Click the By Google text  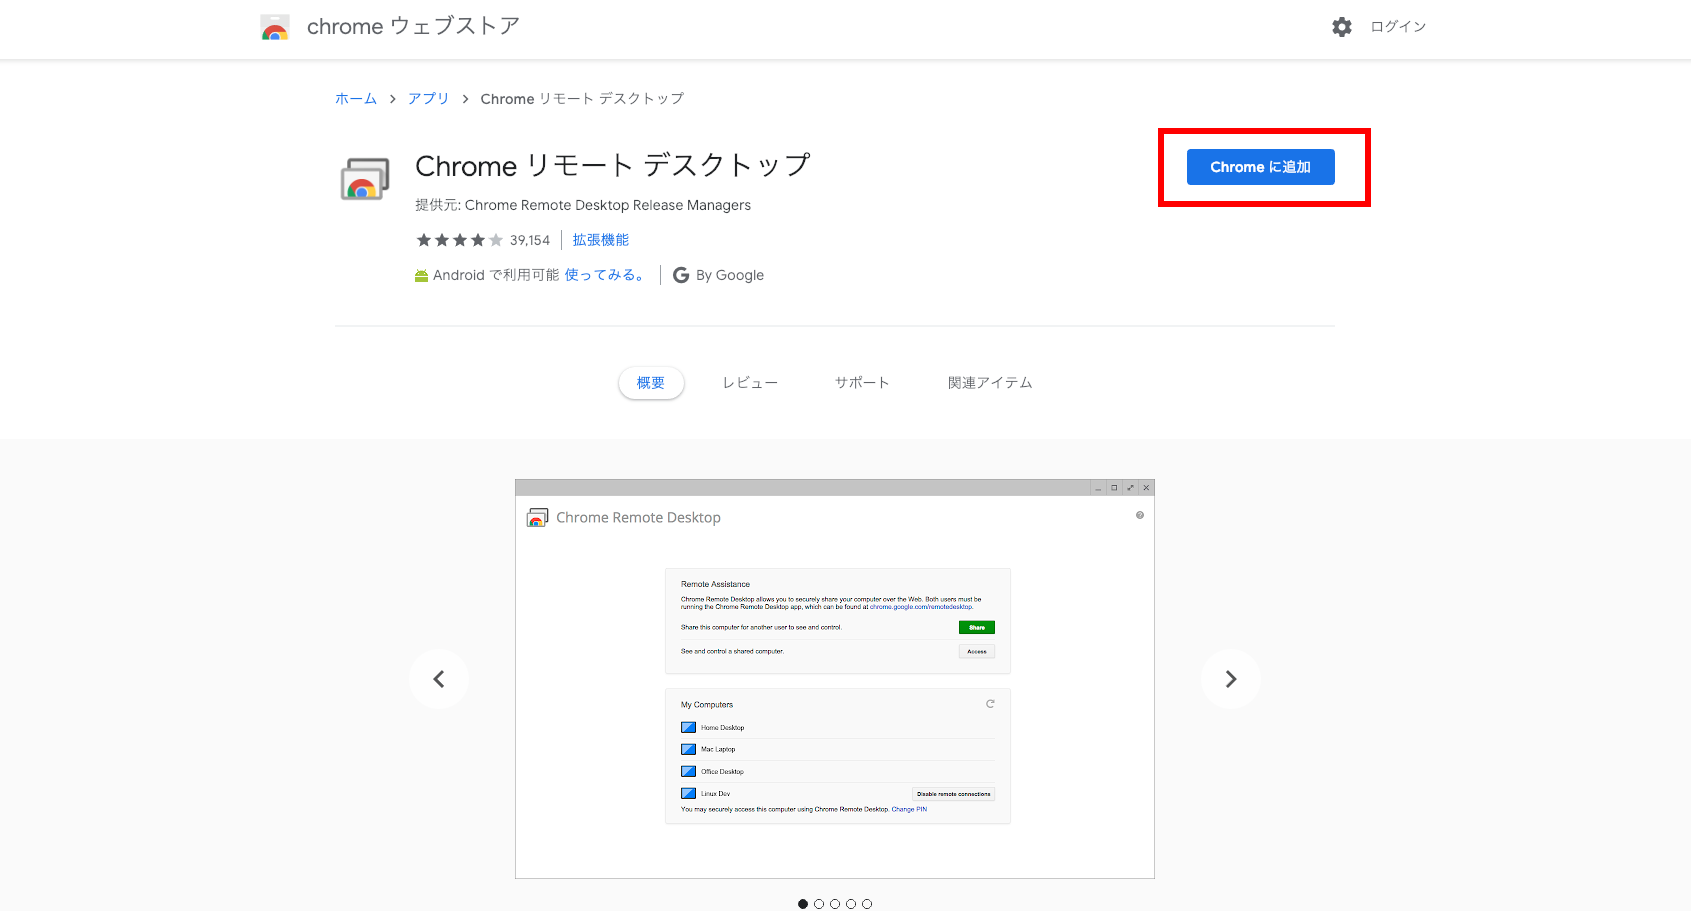730,275
